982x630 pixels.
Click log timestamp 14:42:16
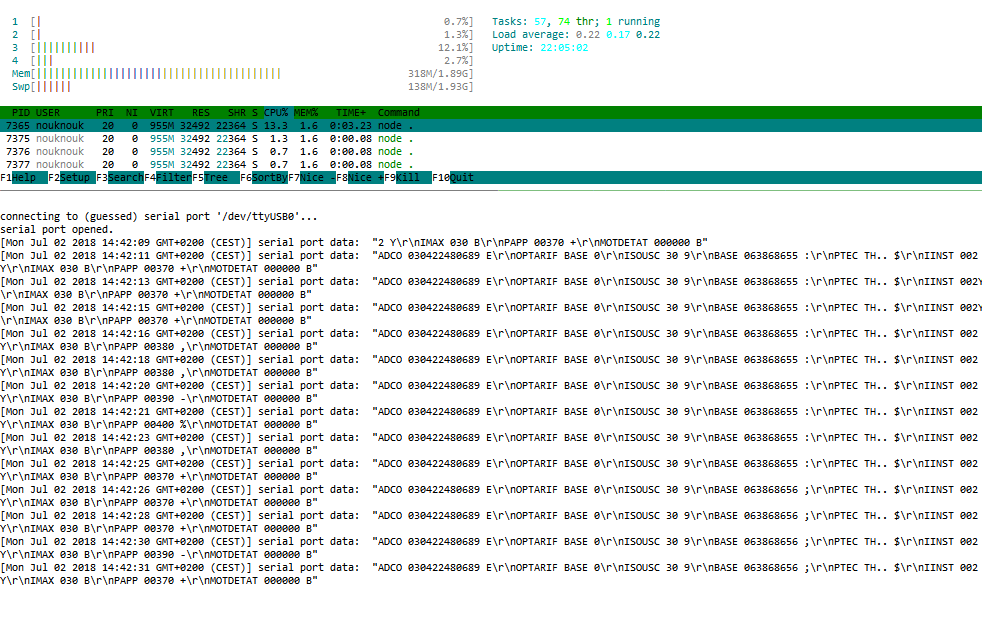[126, 334]
